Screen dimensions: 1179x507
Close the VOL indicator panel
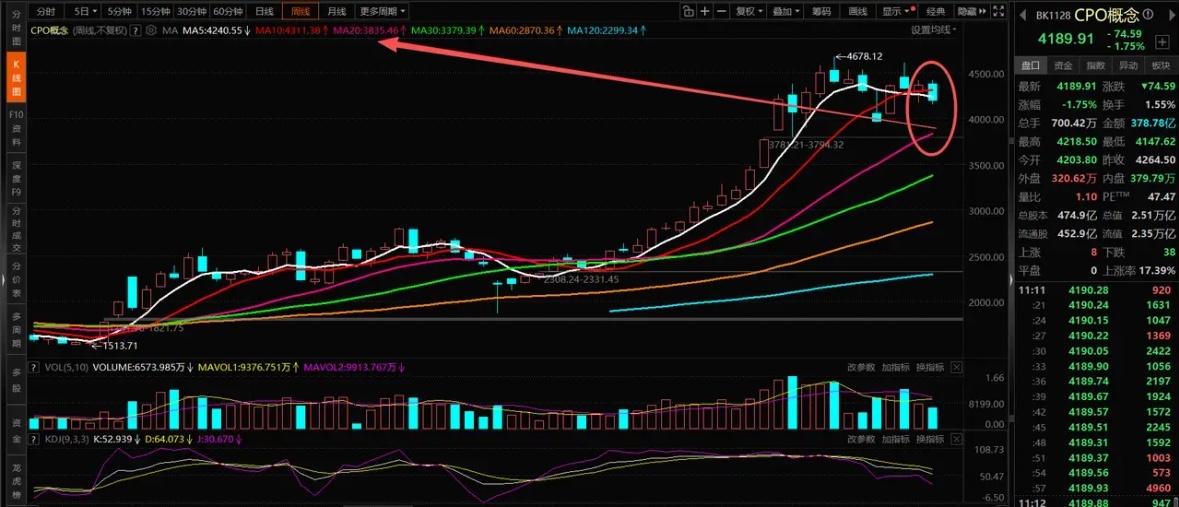tap(956, 368)
